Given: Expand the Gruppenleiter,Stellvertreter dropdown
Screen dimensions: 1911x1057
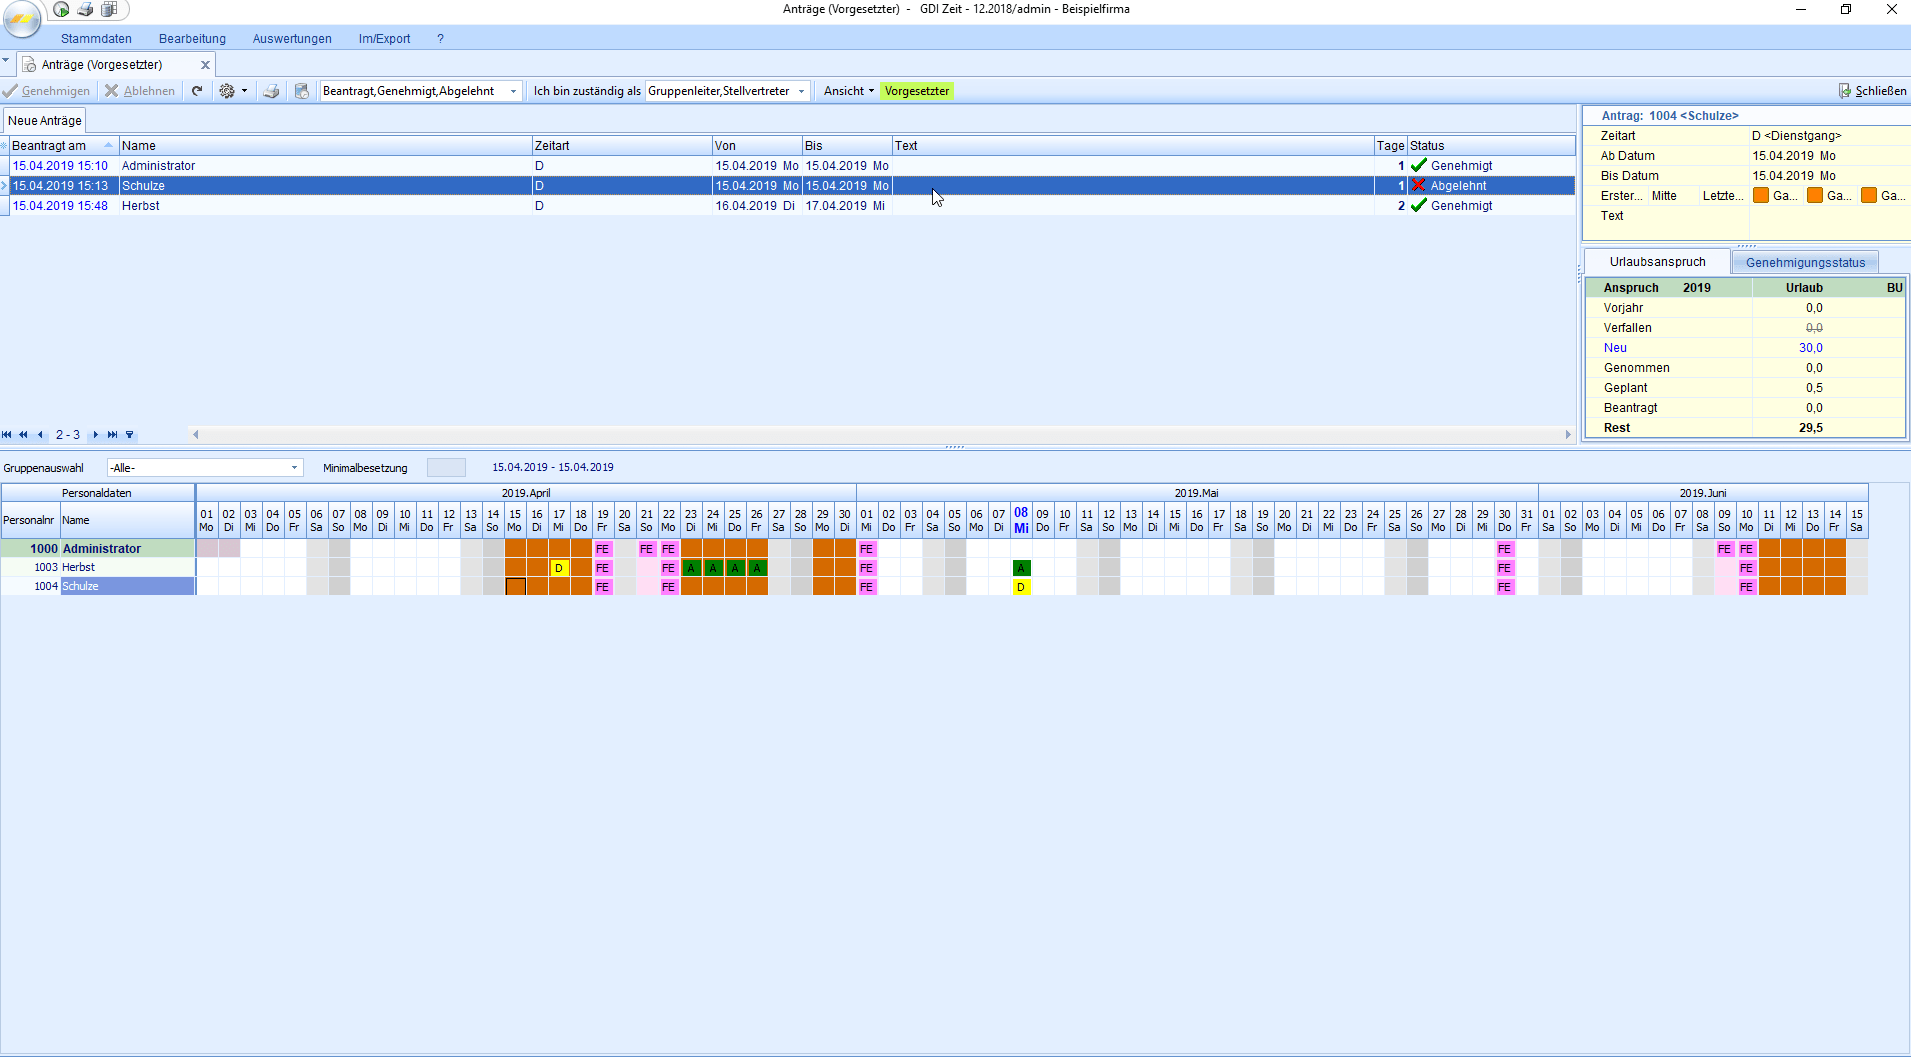Looking at the screenshot, I should [x=801, y=91].
